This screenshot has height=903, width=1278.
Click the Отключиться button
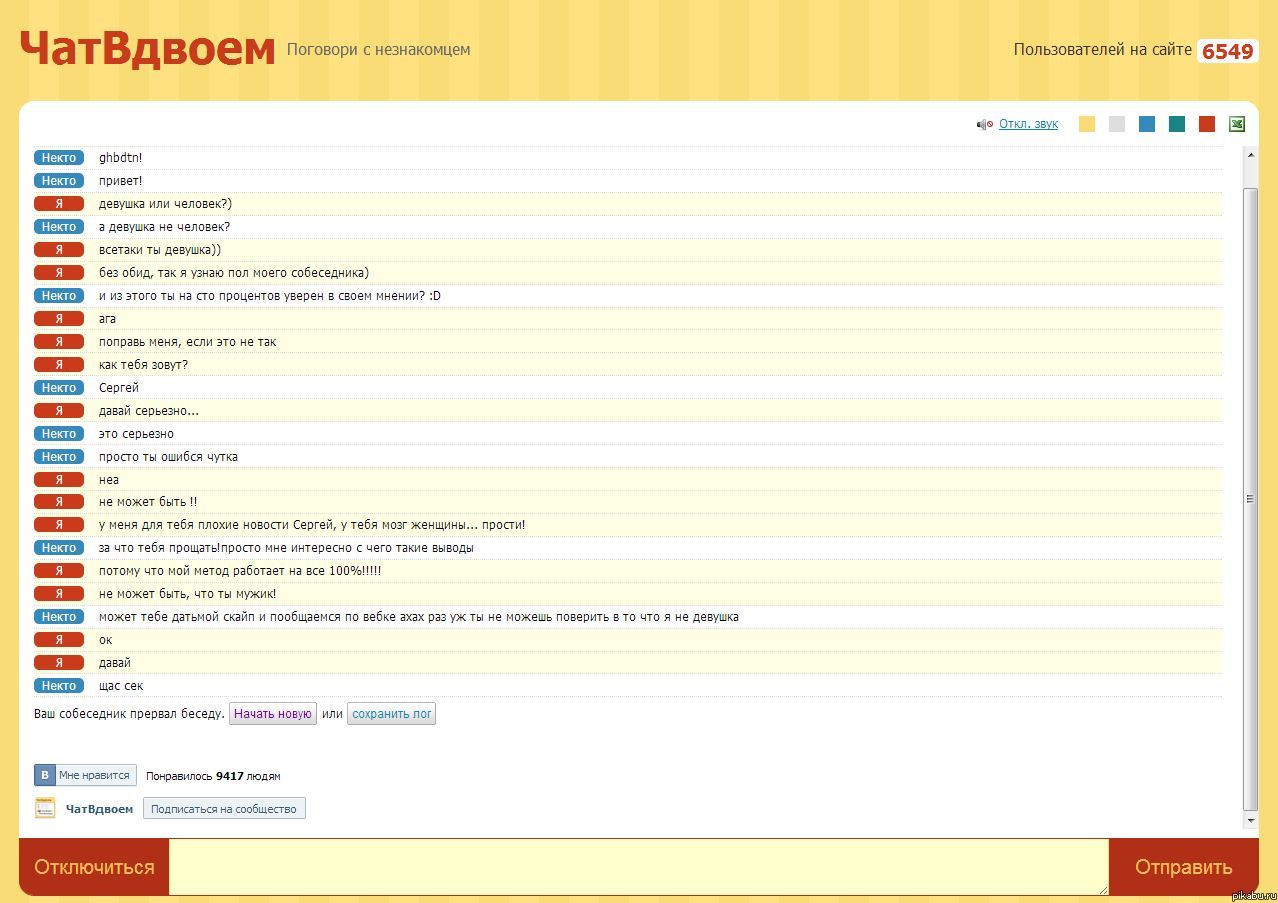pos(94,867)
